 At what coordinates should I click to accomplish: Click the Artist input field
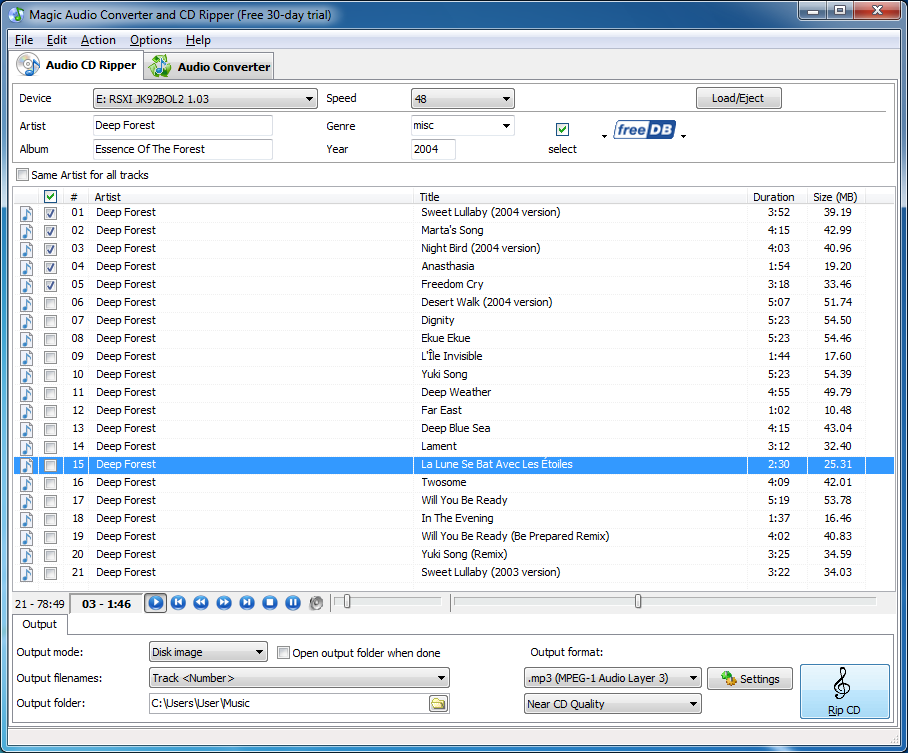coord(182,126)
